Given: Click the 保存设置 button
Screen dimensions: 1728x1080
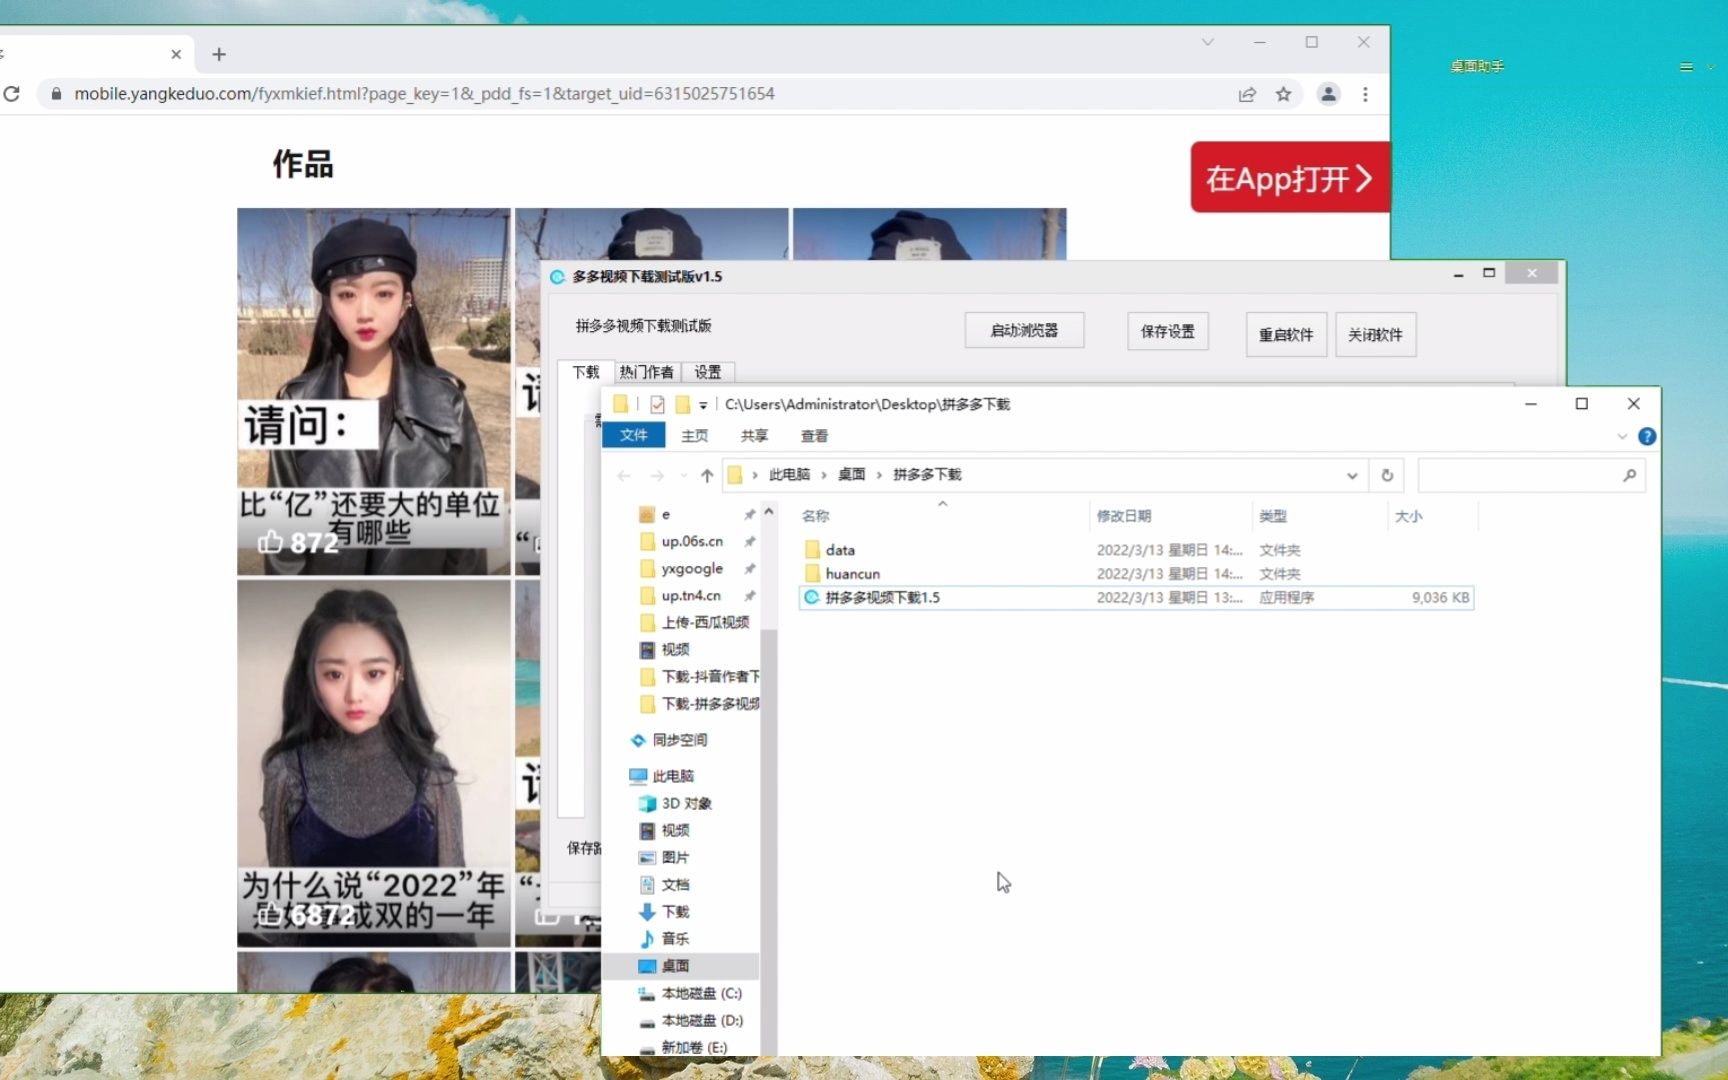Looking at the screenshot, I should [1167, 331].
